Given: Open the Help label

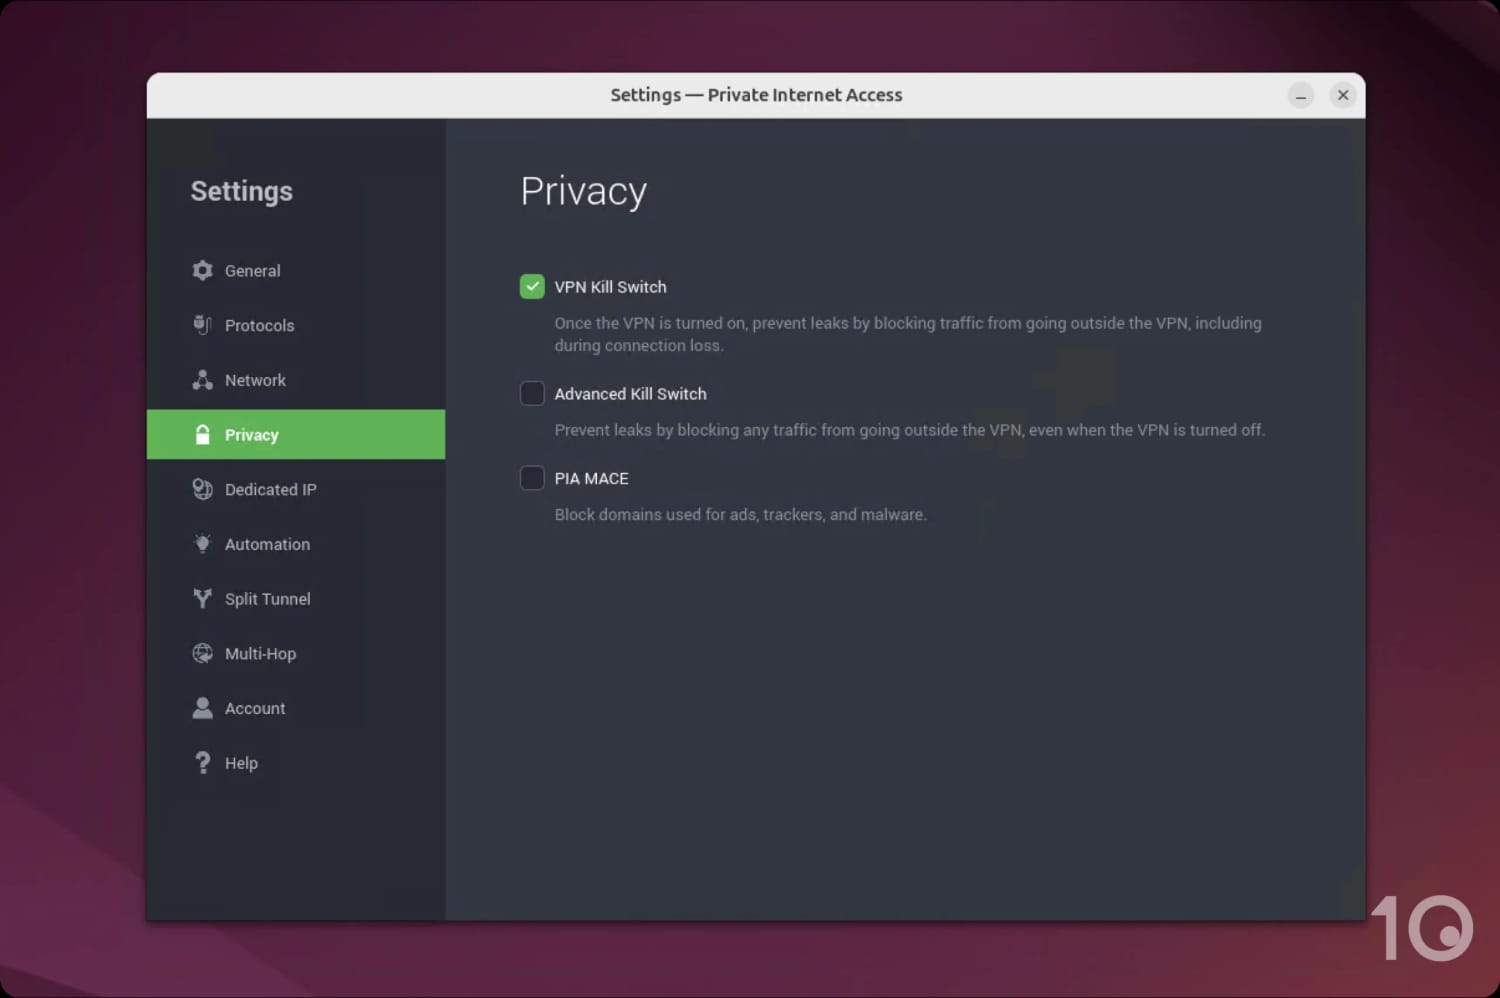Looking at the screenshot, I should (x=241, y=763).
